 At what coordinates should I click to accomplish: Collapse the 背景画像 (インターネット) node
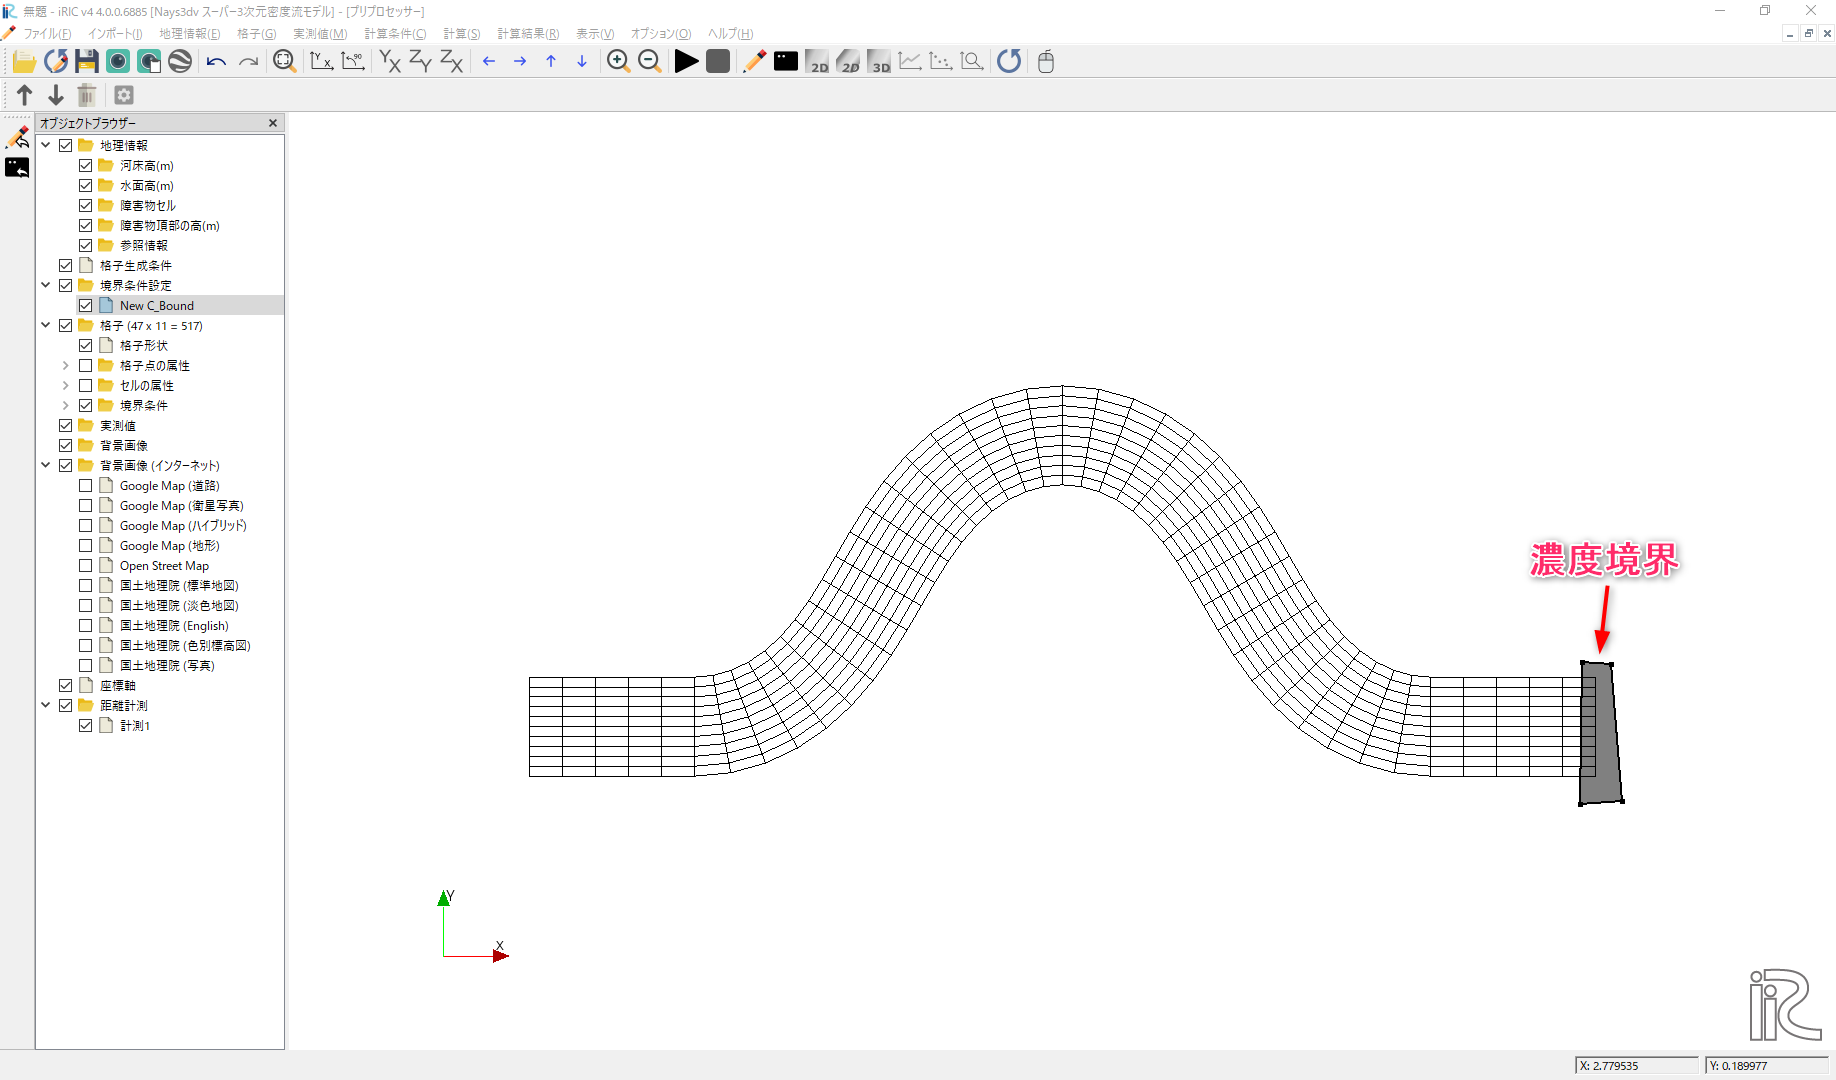click(x=46, y=466)
